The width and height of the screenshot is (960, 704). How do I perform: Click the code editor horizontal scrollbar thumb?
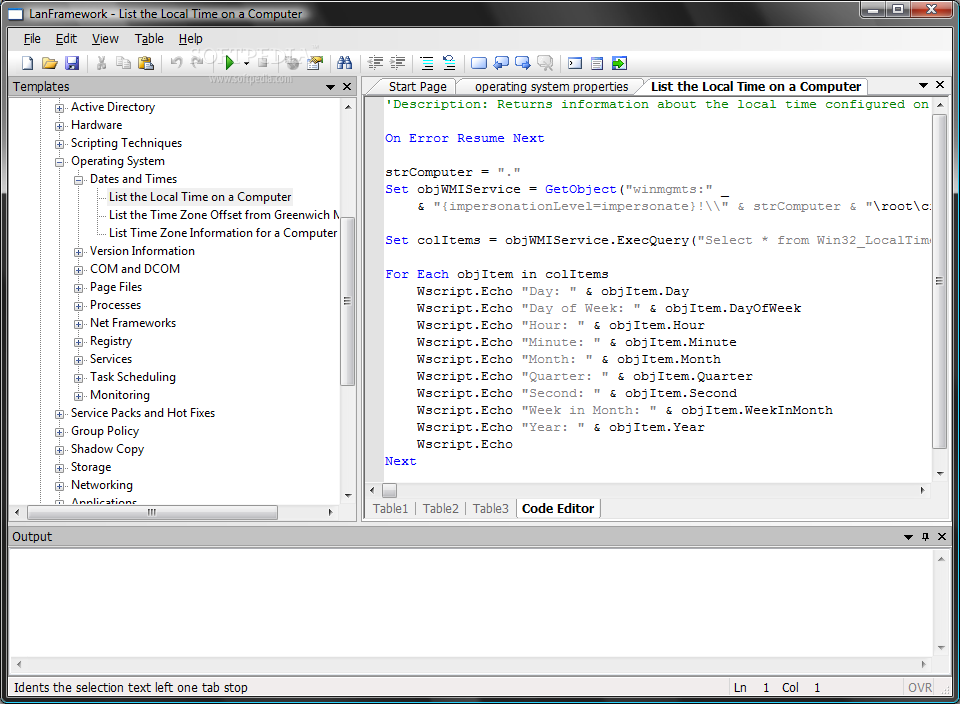point(389,490)
